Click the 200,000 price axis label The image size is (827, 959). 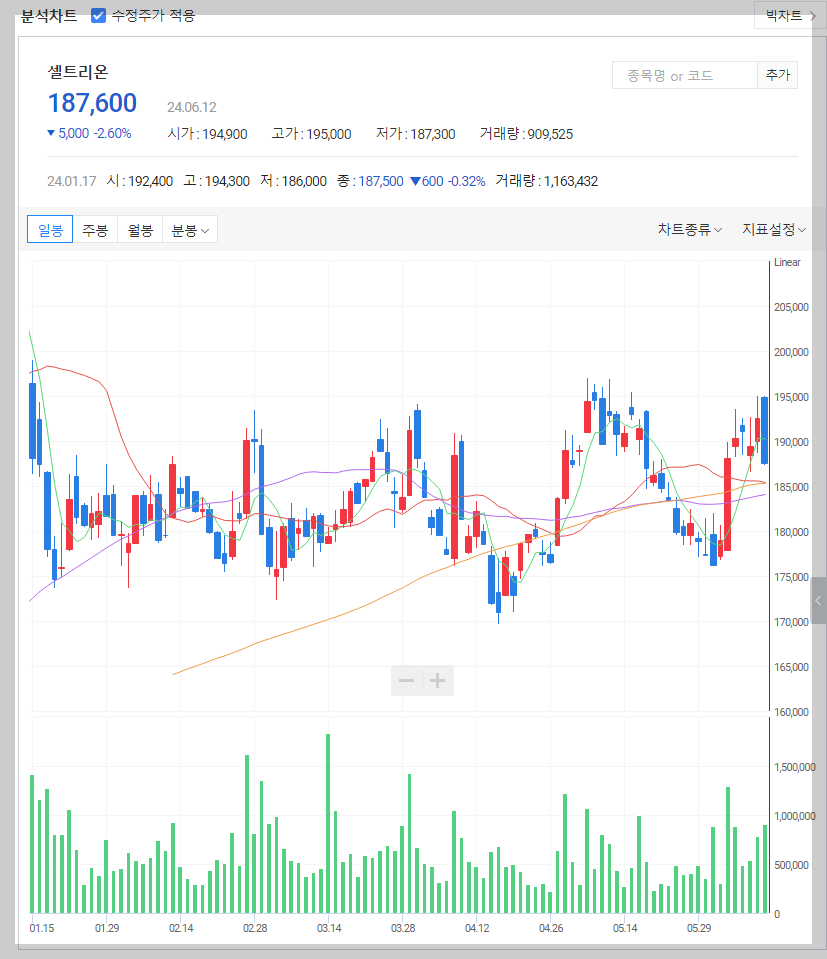pos(791,352)
